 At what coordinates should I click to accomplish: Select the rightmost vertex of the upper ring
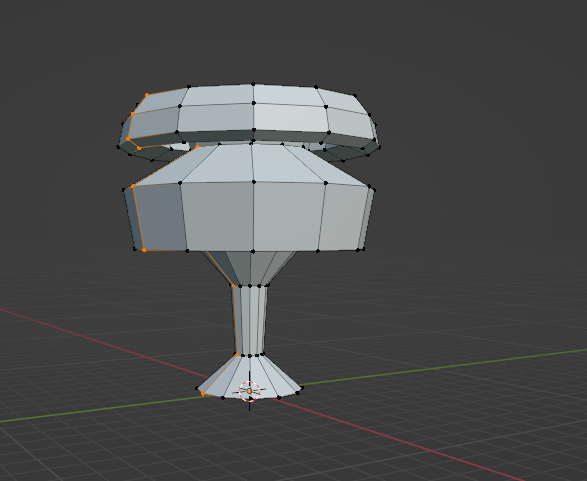[x=379, y=147]
